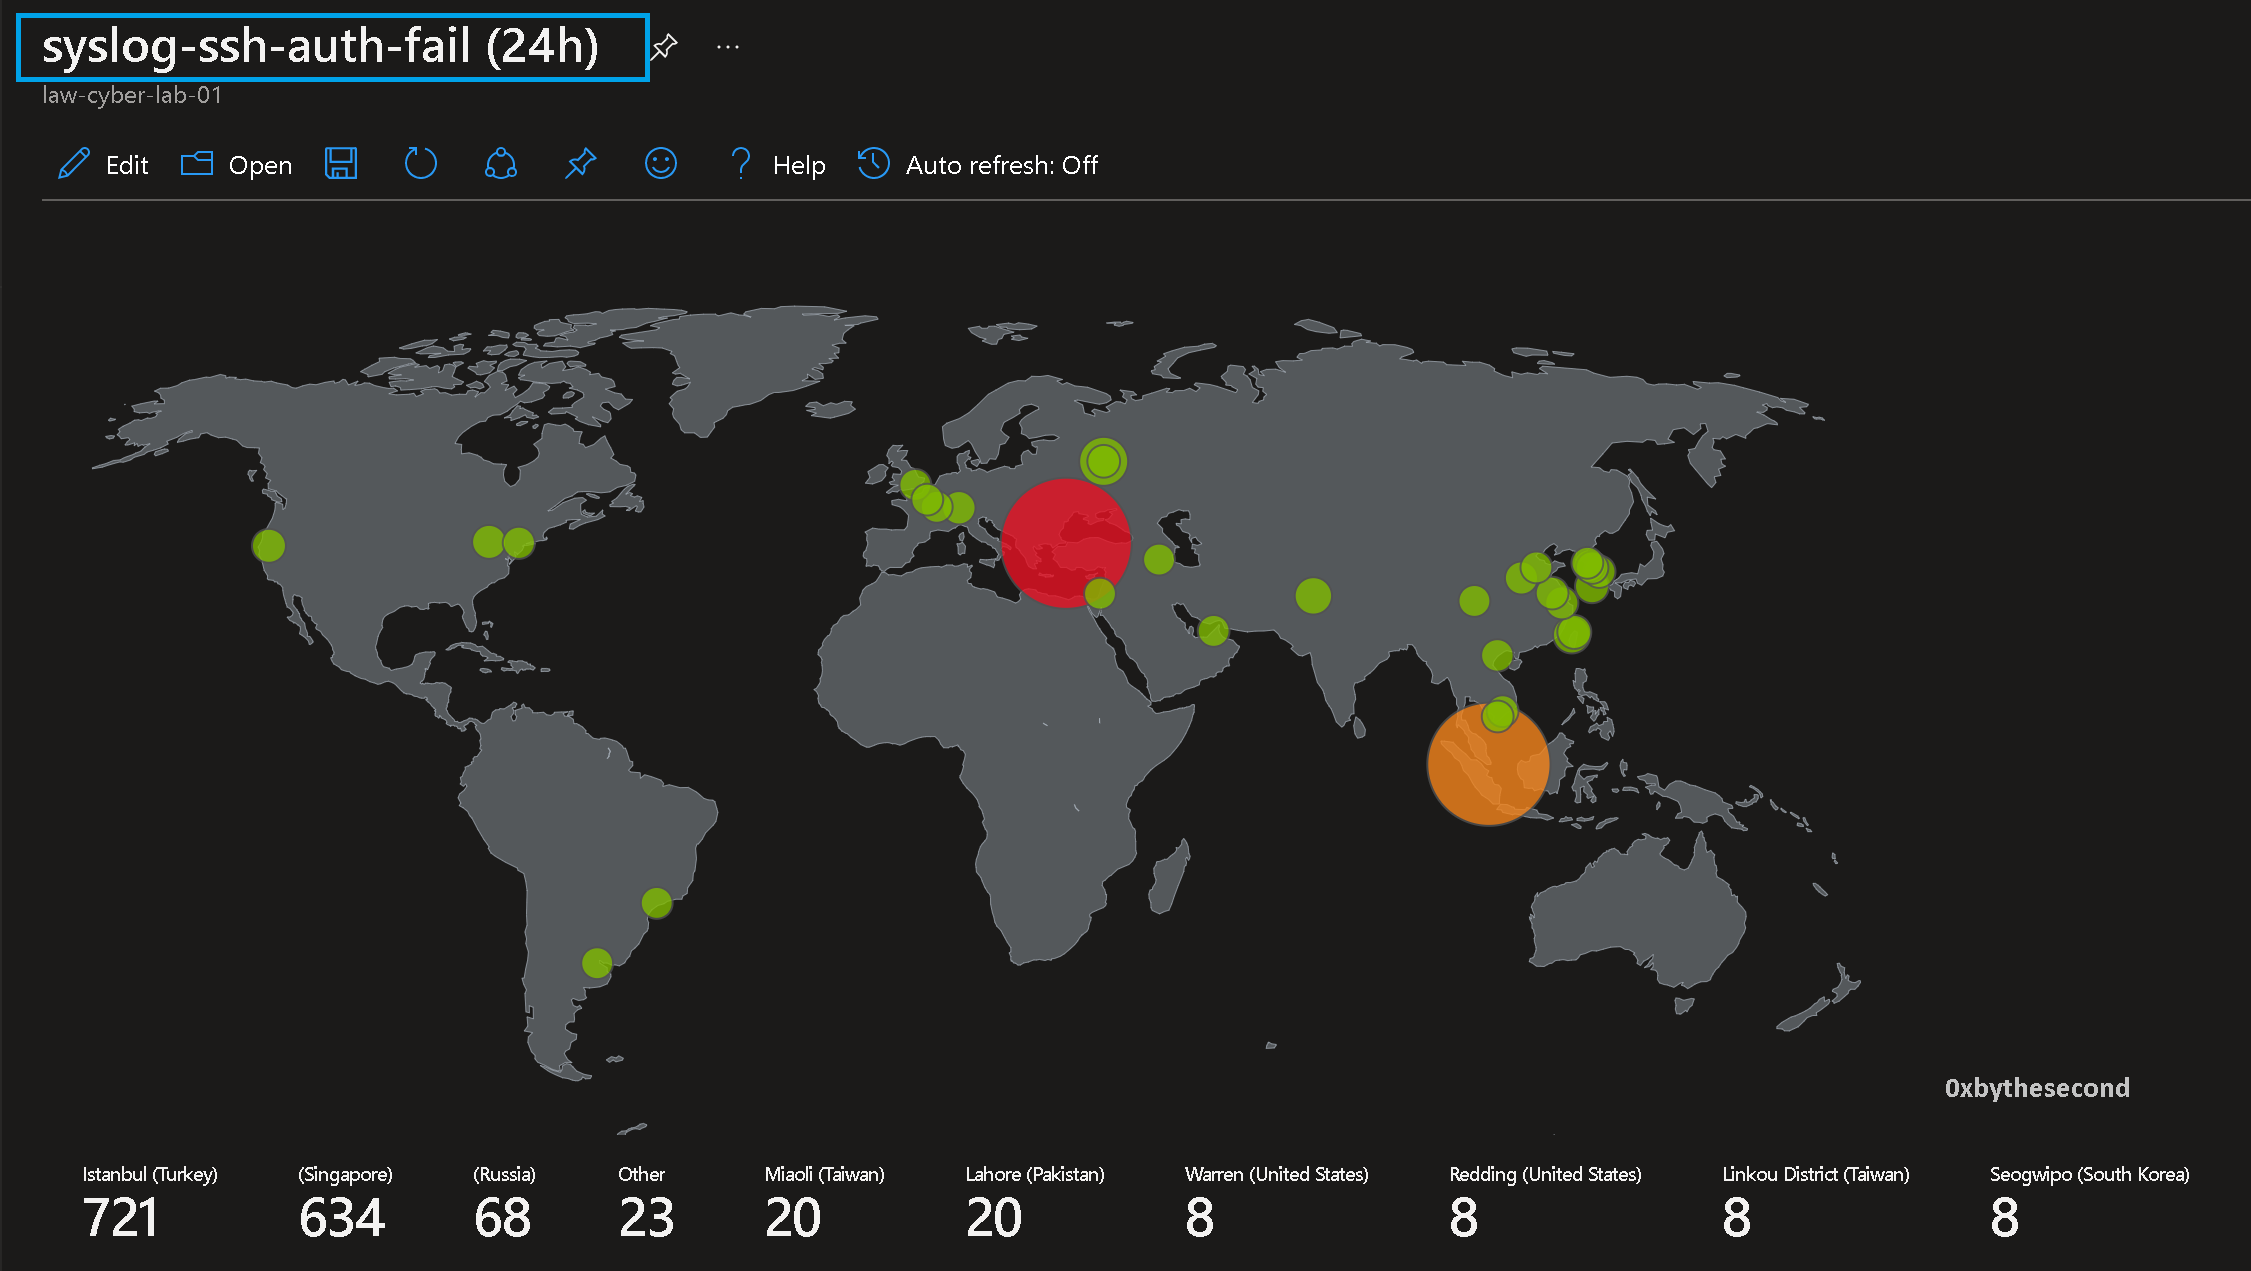
Task: Pin workbook using pin beside title
Action: tap(664, 47)
